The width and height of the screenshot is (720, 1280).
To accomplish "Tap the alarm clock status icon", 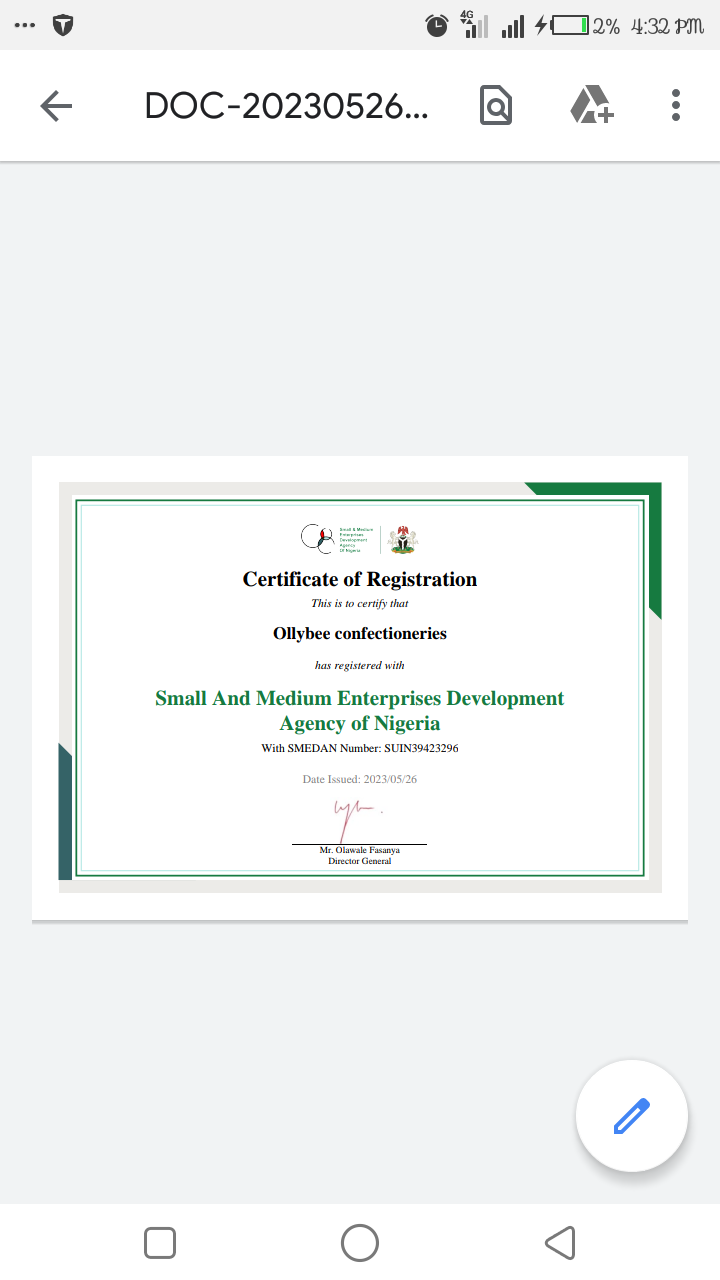I will click(437, 26).
